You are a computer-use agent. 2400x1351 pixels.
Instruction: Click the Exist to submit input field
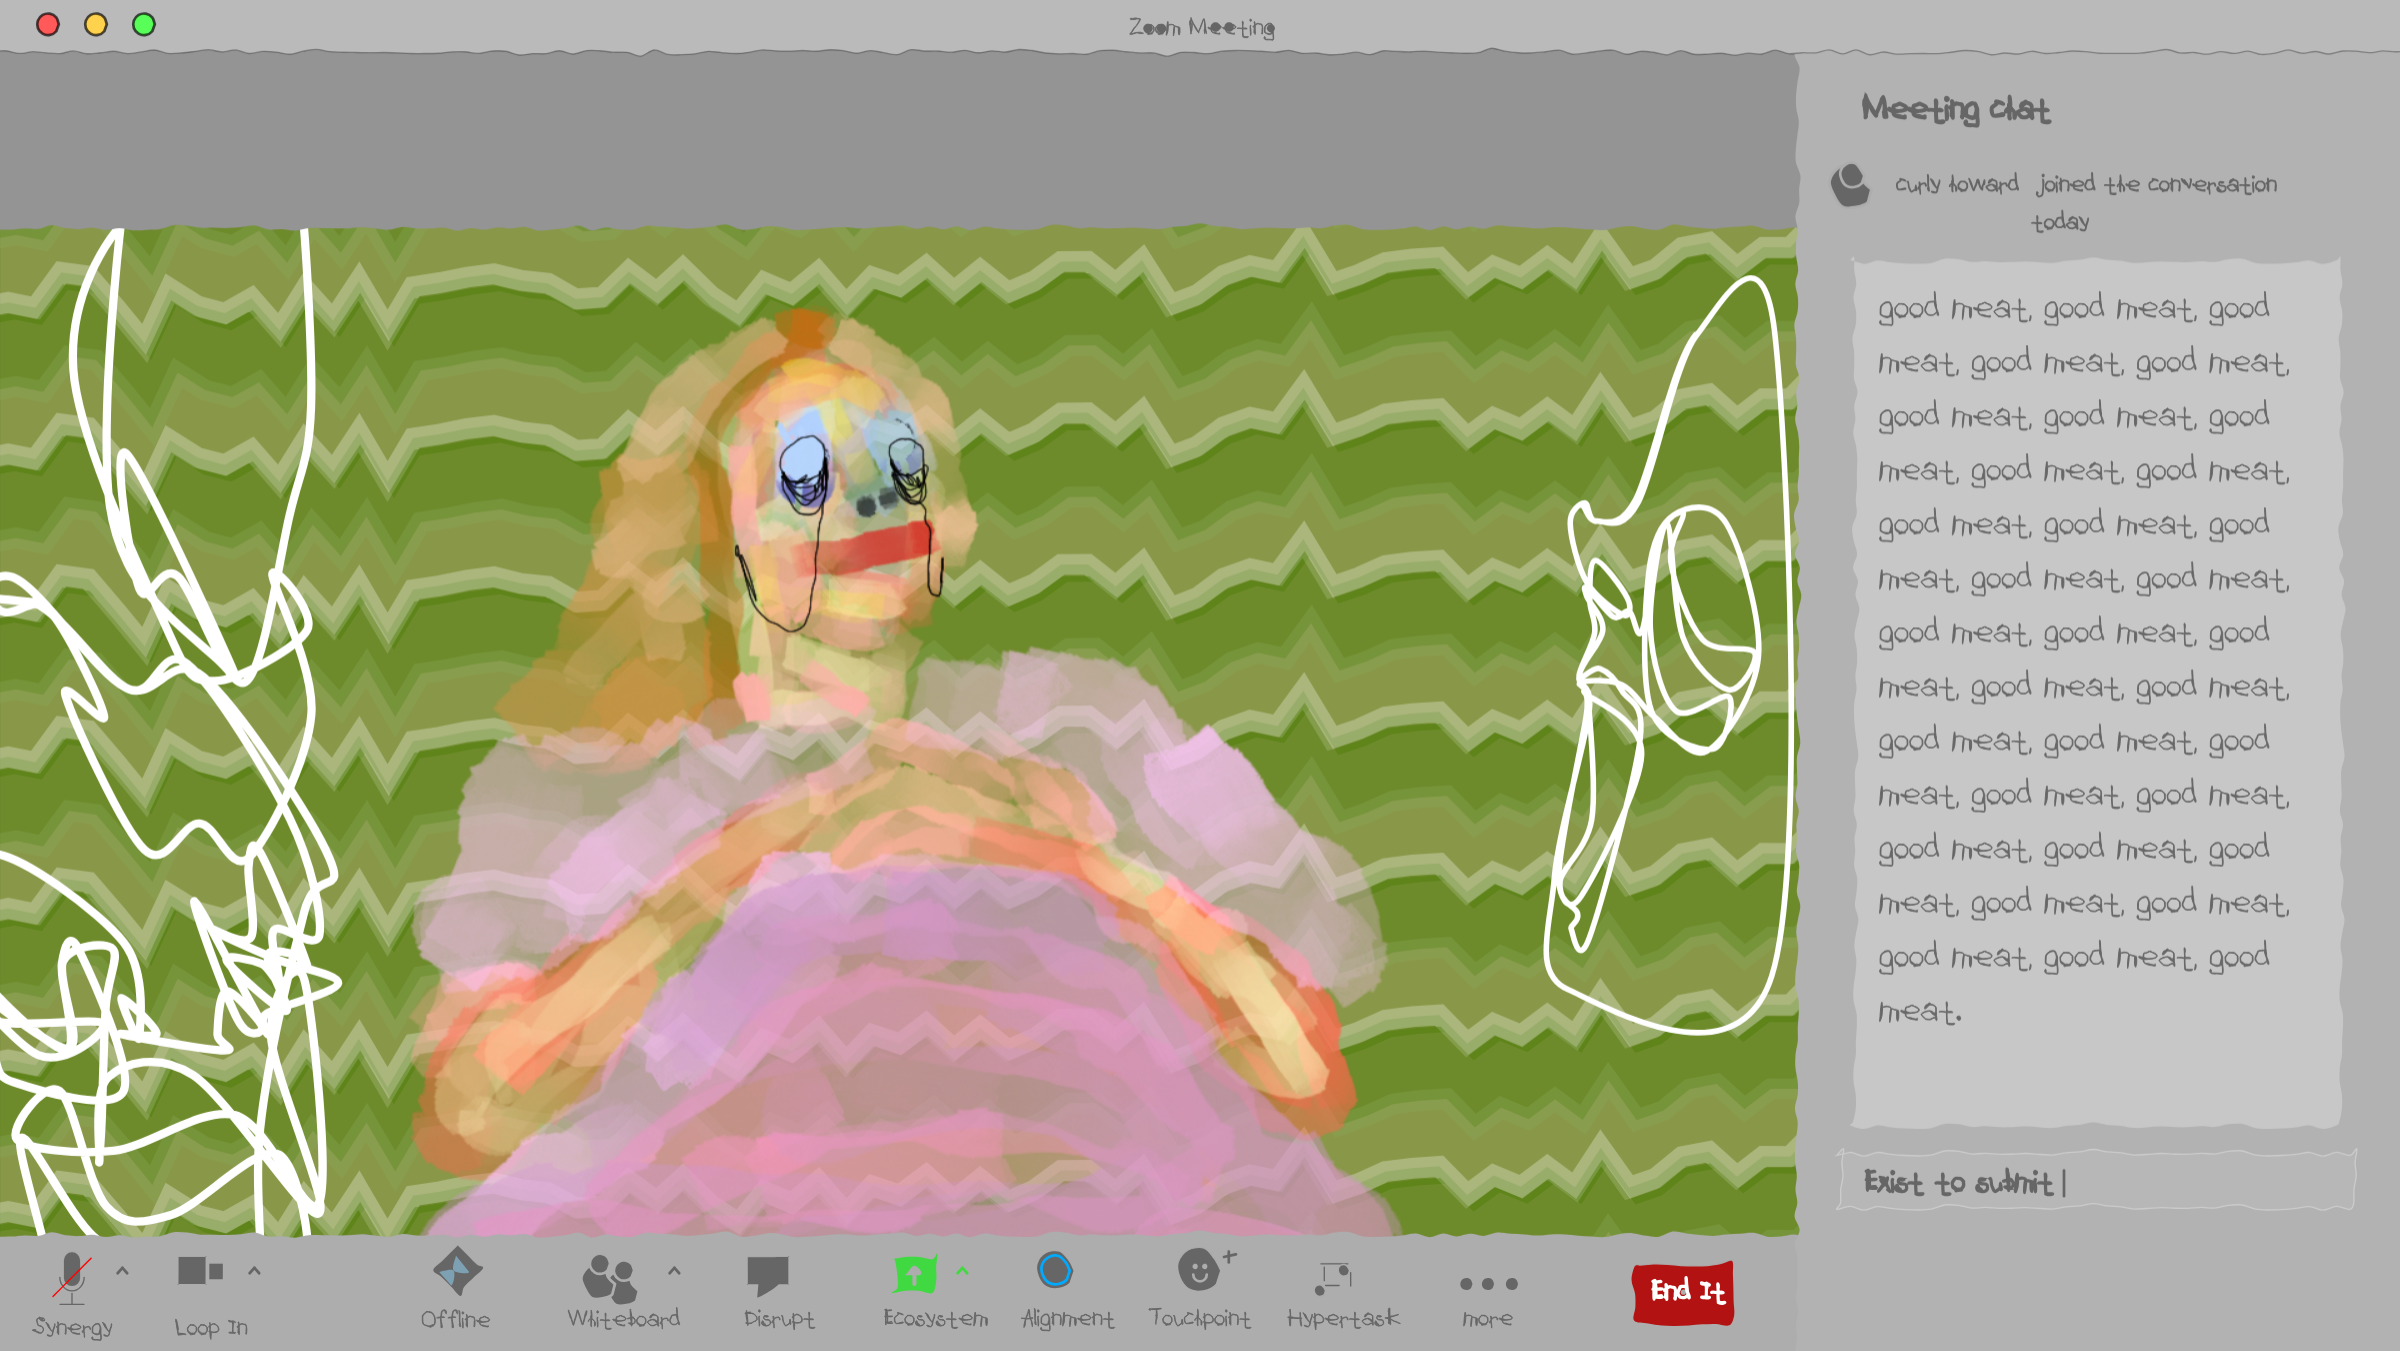tap(2096, 1183)
